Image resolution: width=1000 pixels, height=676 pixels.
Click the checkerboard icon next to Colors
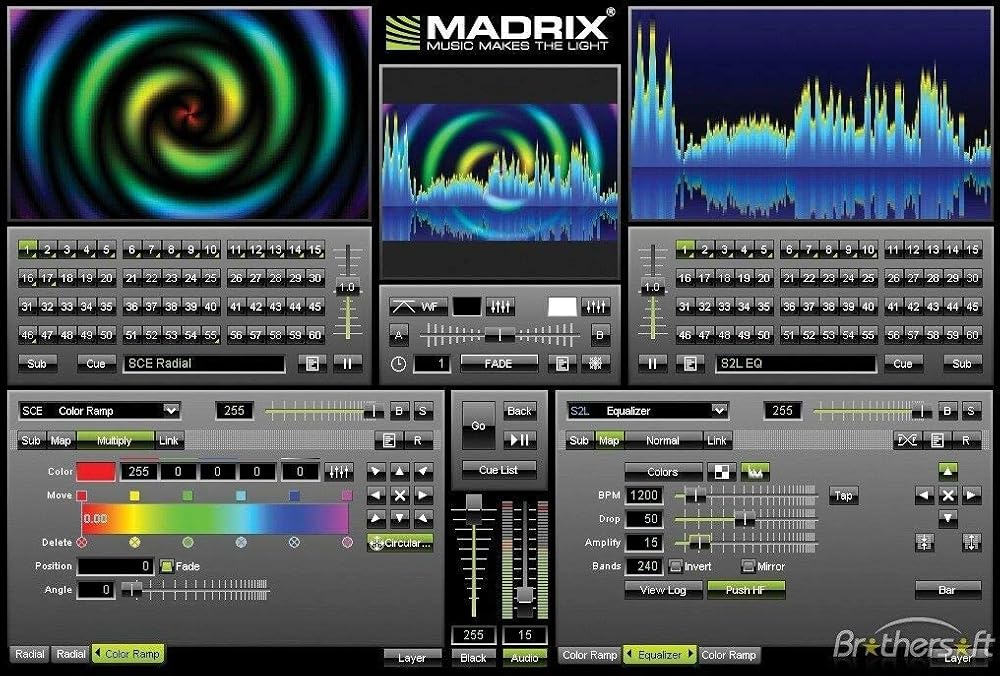click(722, 472)
